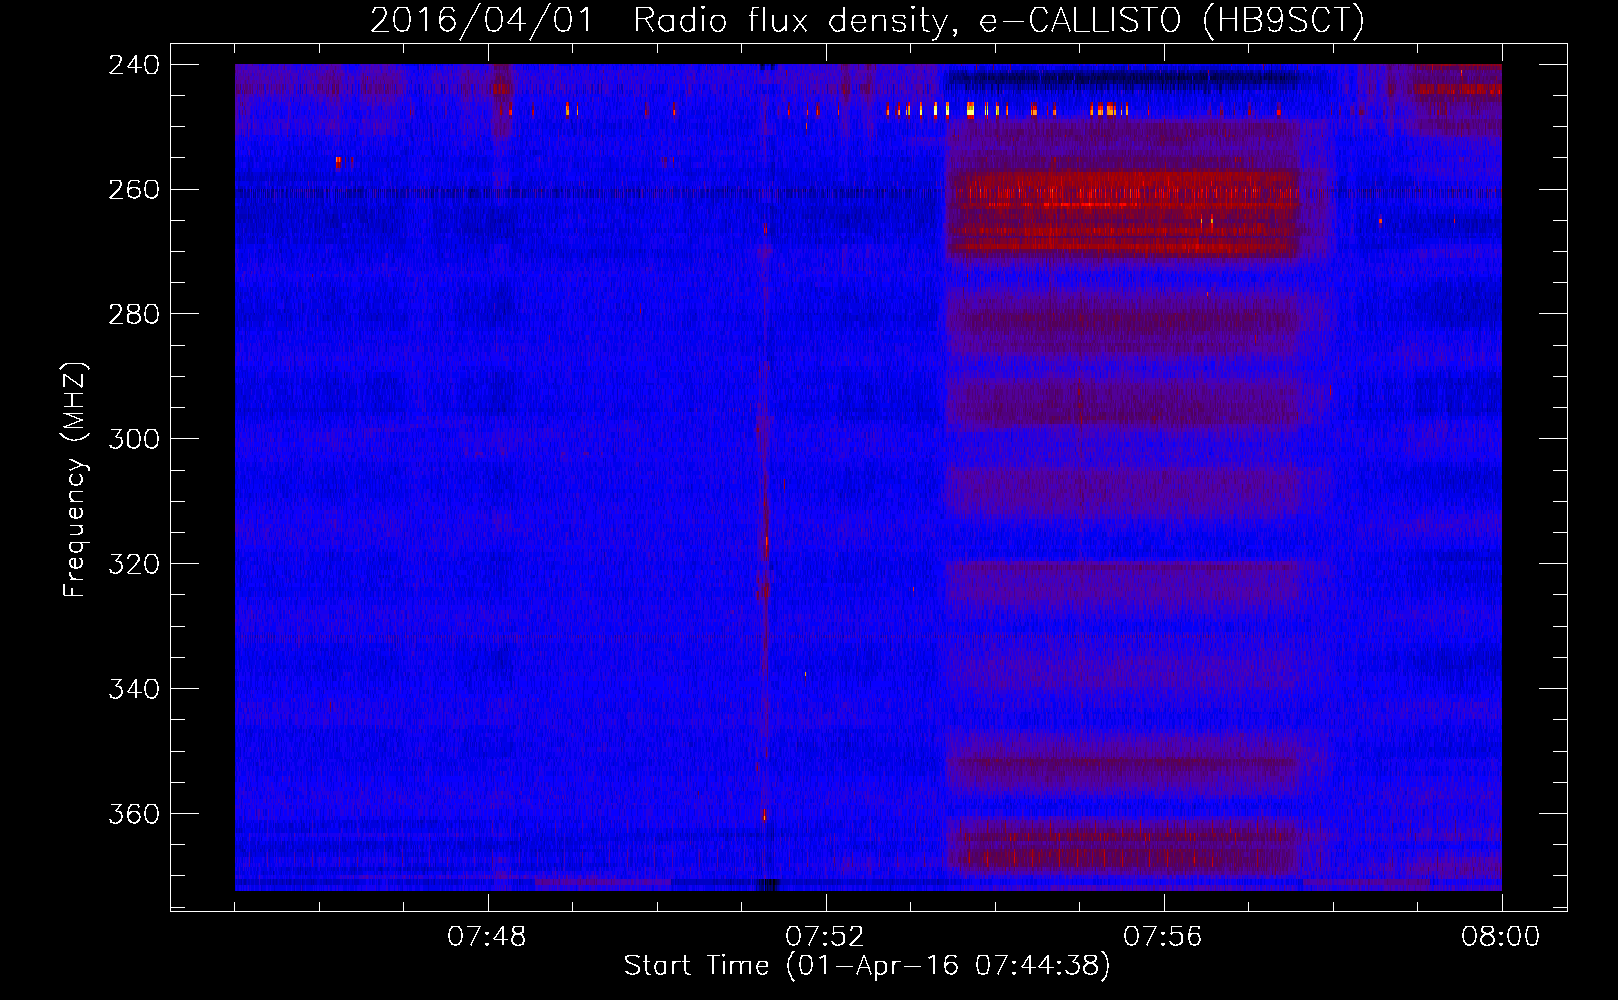Select the 240 frequency tick label
Viewport: 1618px width, 1000px height.
(134, 65)
